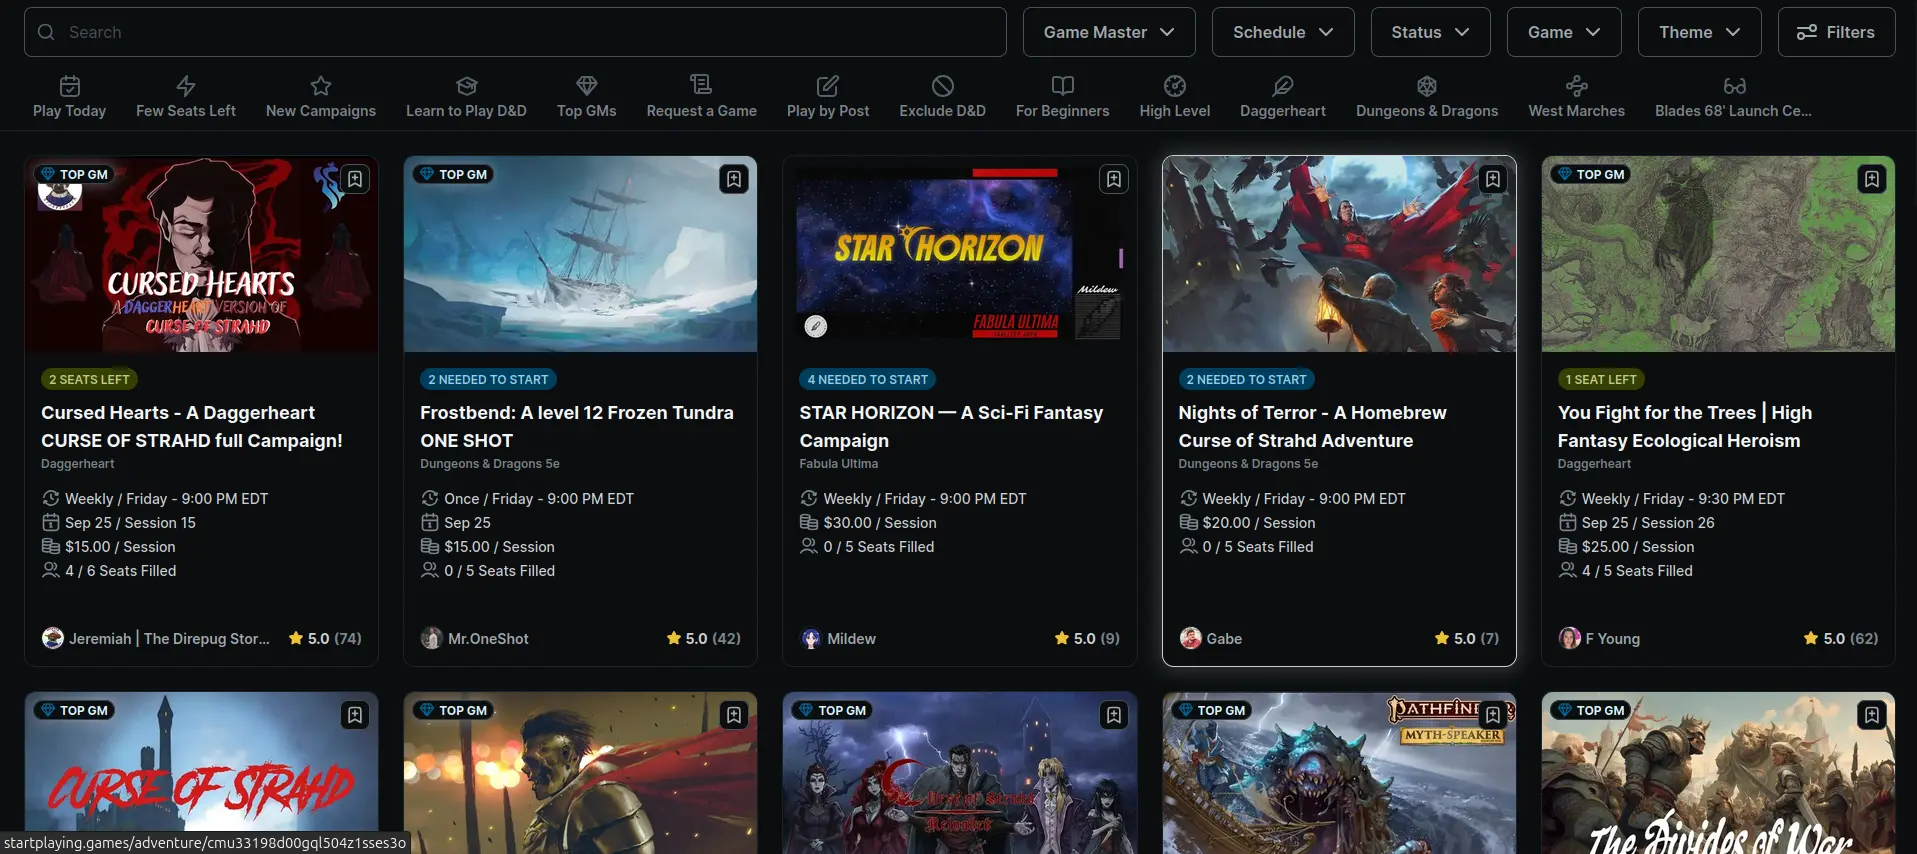1917x854 pixels.
Task: Select the Top GMs diamond icon
Action: pos(587,86)
